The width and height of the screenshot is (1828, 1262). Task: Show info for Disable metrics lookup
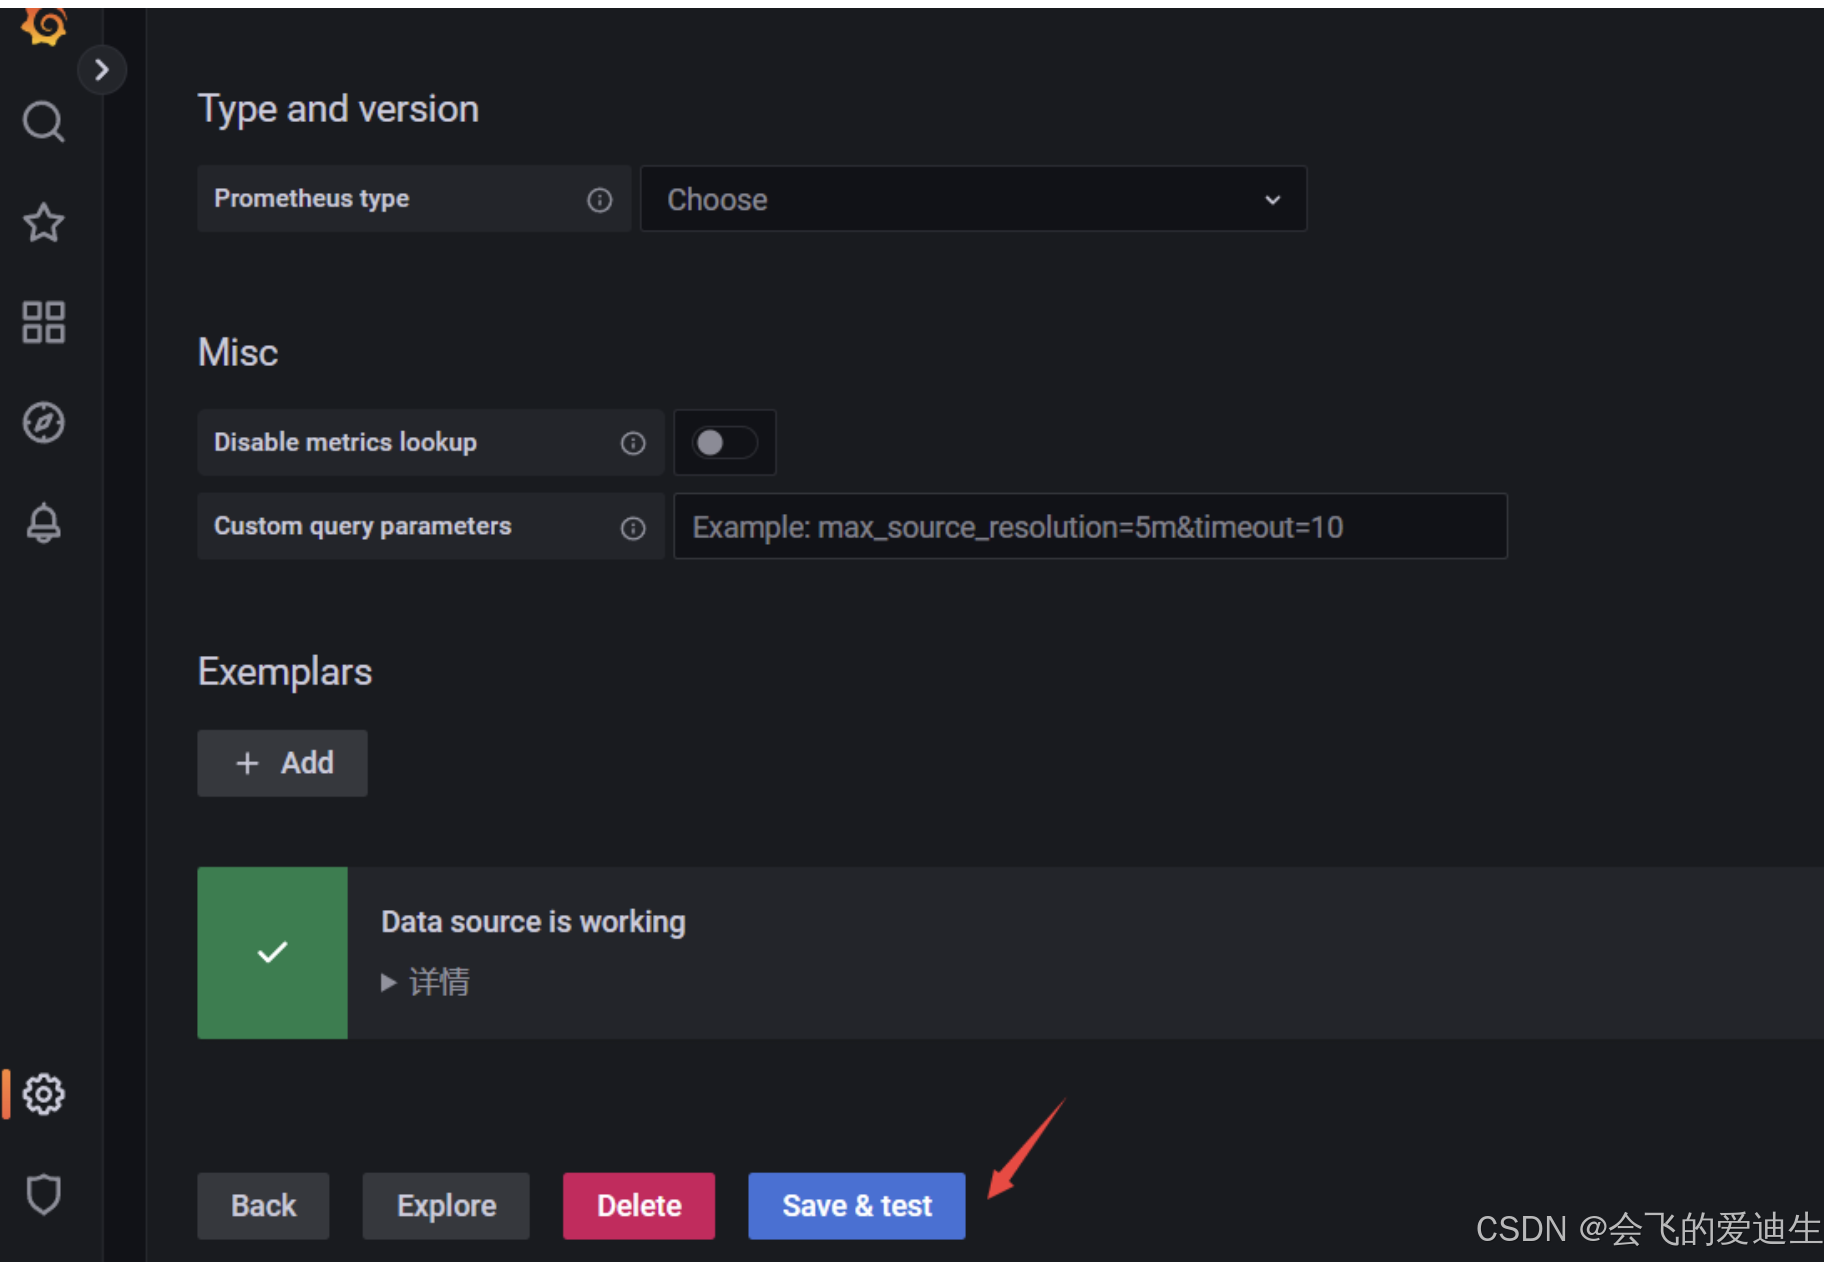click(633, 443)
